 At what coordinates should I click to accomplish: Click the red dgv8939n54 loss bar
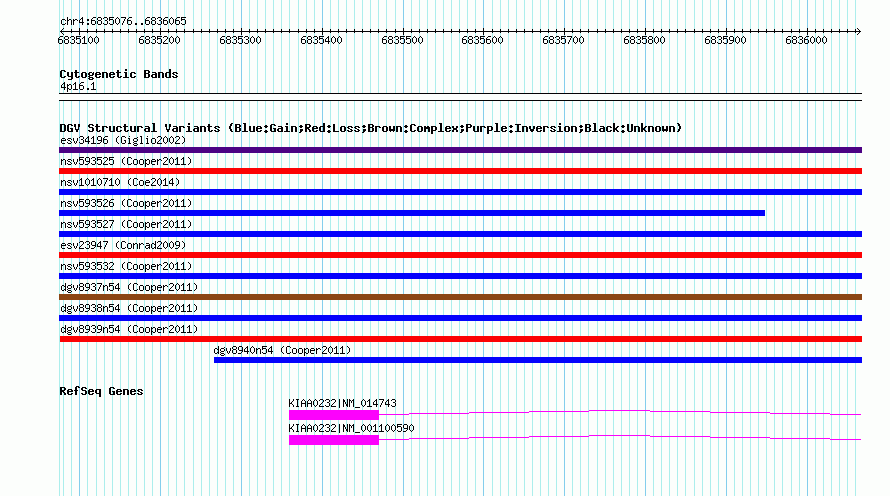460,339
